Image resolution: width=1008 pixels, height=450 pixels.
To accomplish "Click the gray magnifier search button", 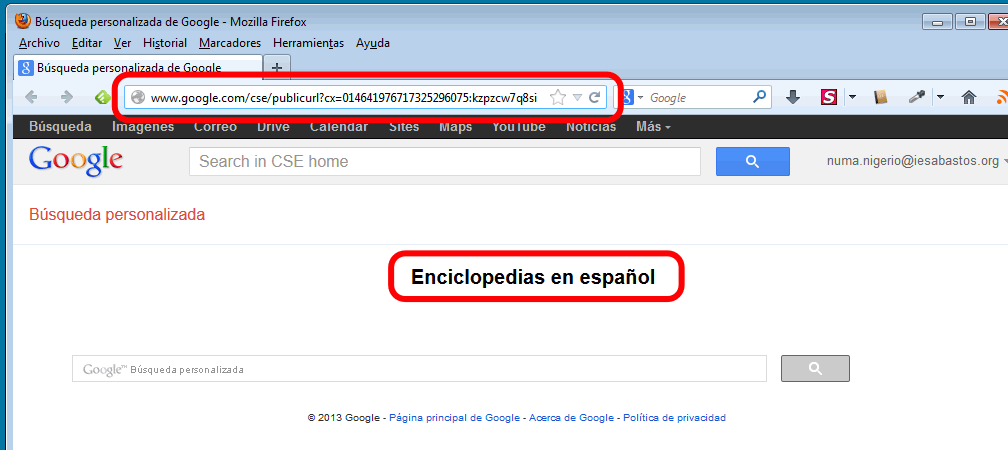I will click(x=815, y=368).
